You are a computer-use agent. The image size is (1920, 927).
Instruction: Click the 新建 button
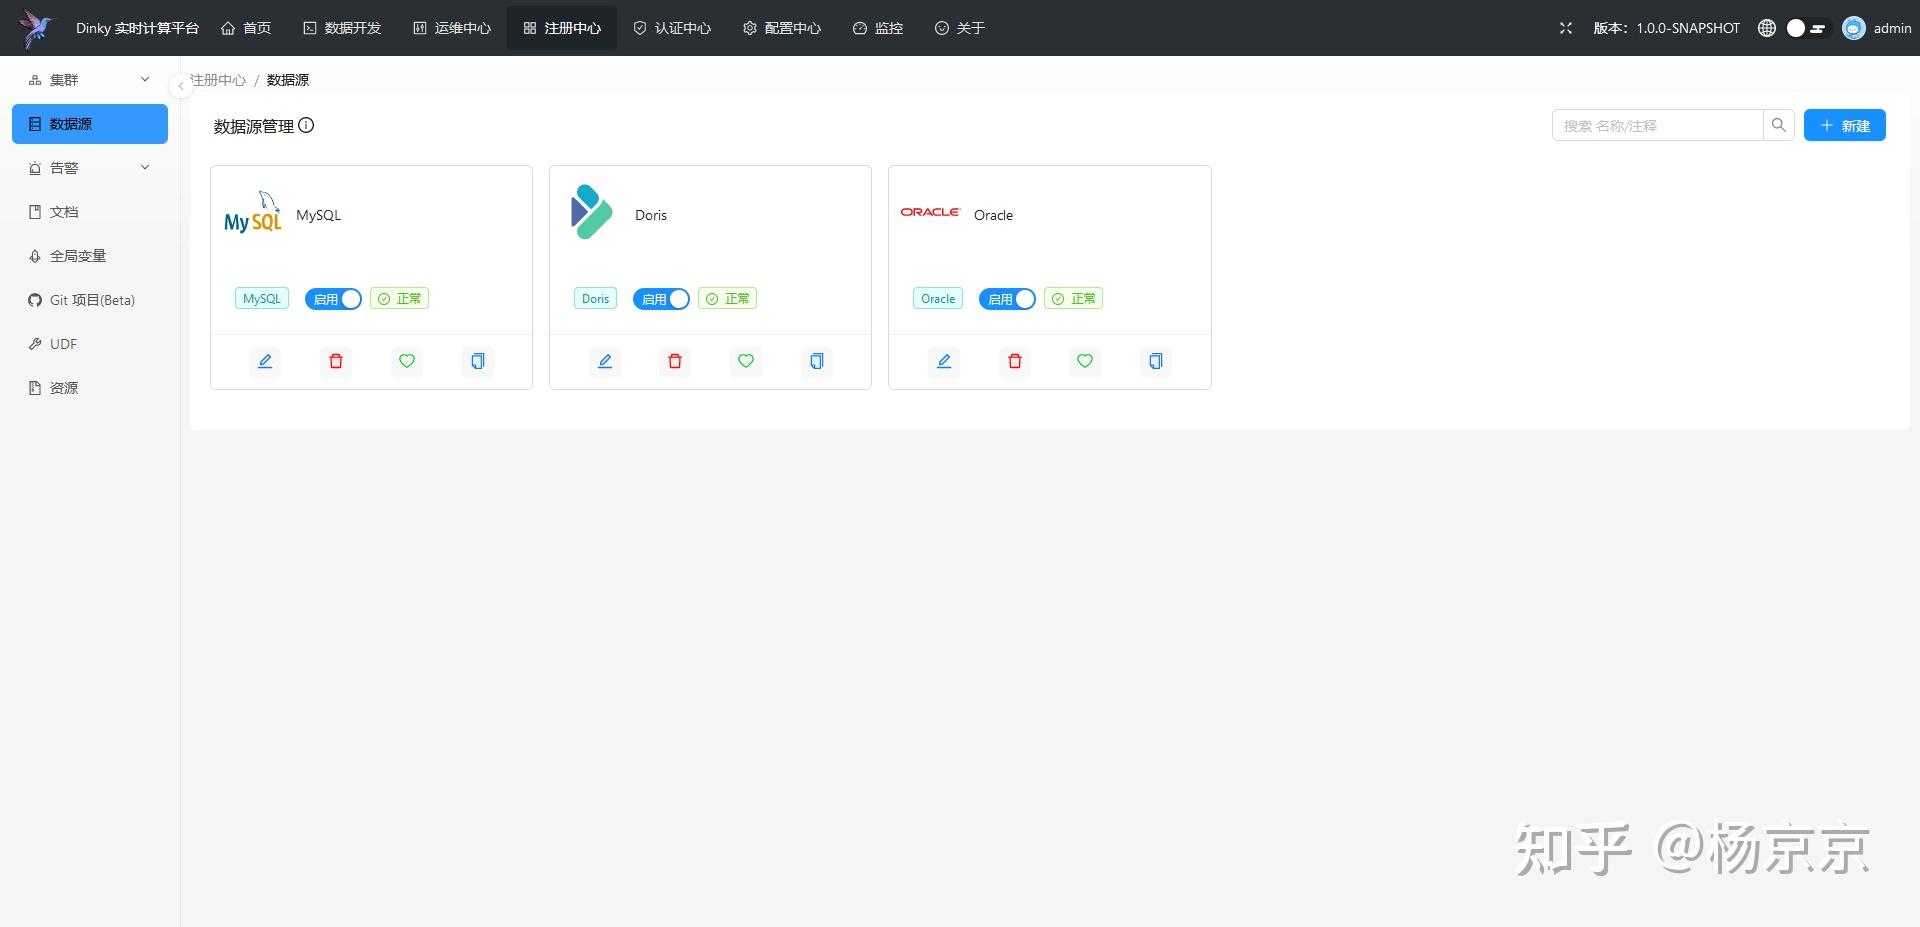(x=1845, y=125)
